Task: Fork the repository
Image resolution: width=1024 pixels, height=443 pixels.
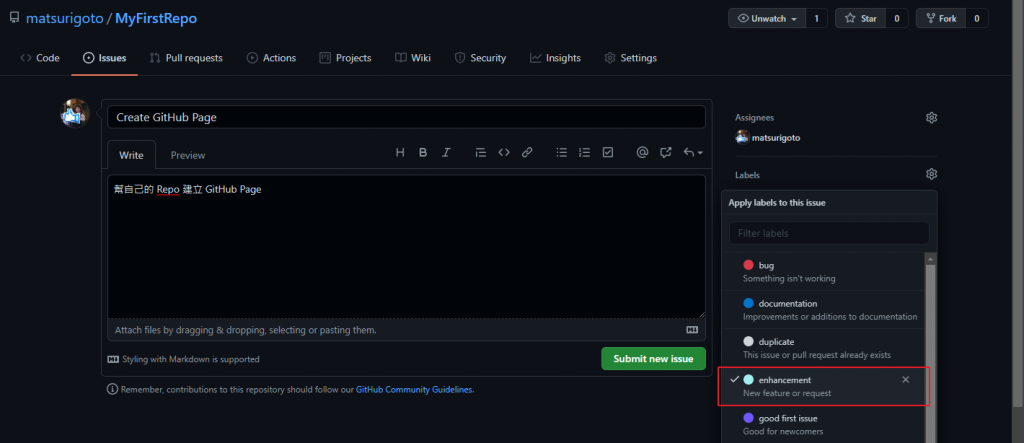Action: [941, 18]
